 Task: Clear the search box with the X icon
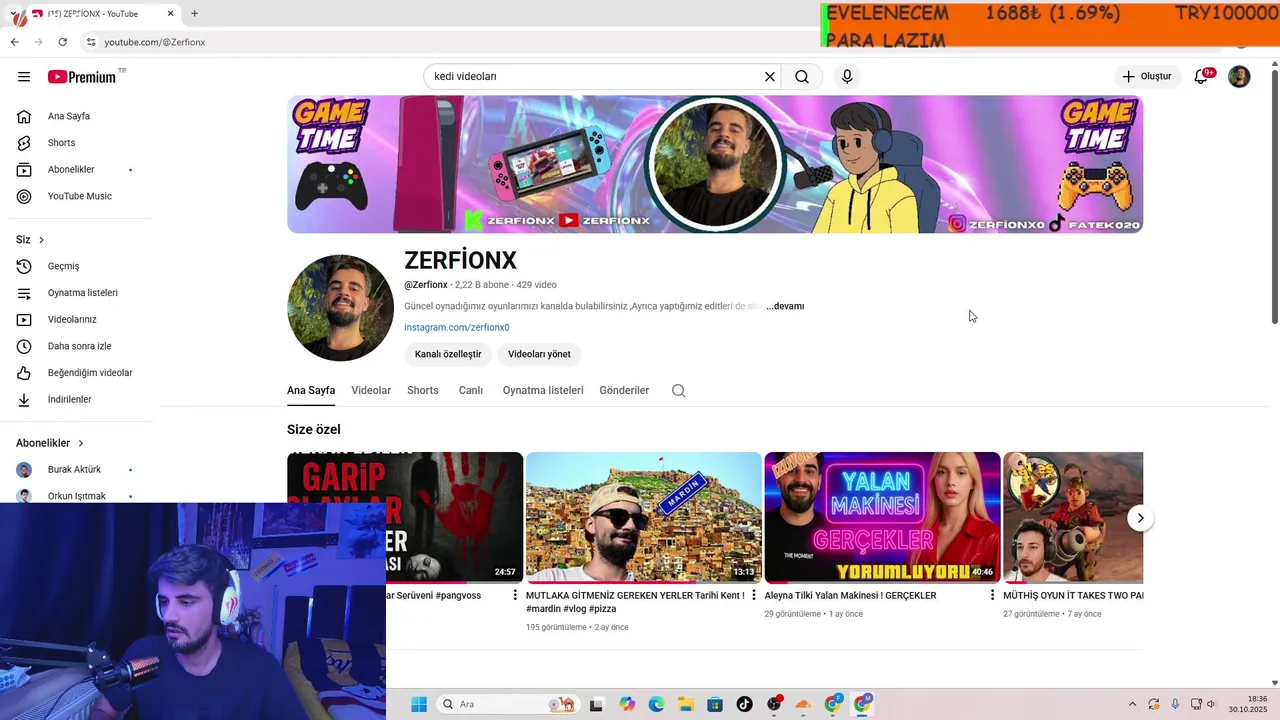pyautogui.click(x=770, y=77)
